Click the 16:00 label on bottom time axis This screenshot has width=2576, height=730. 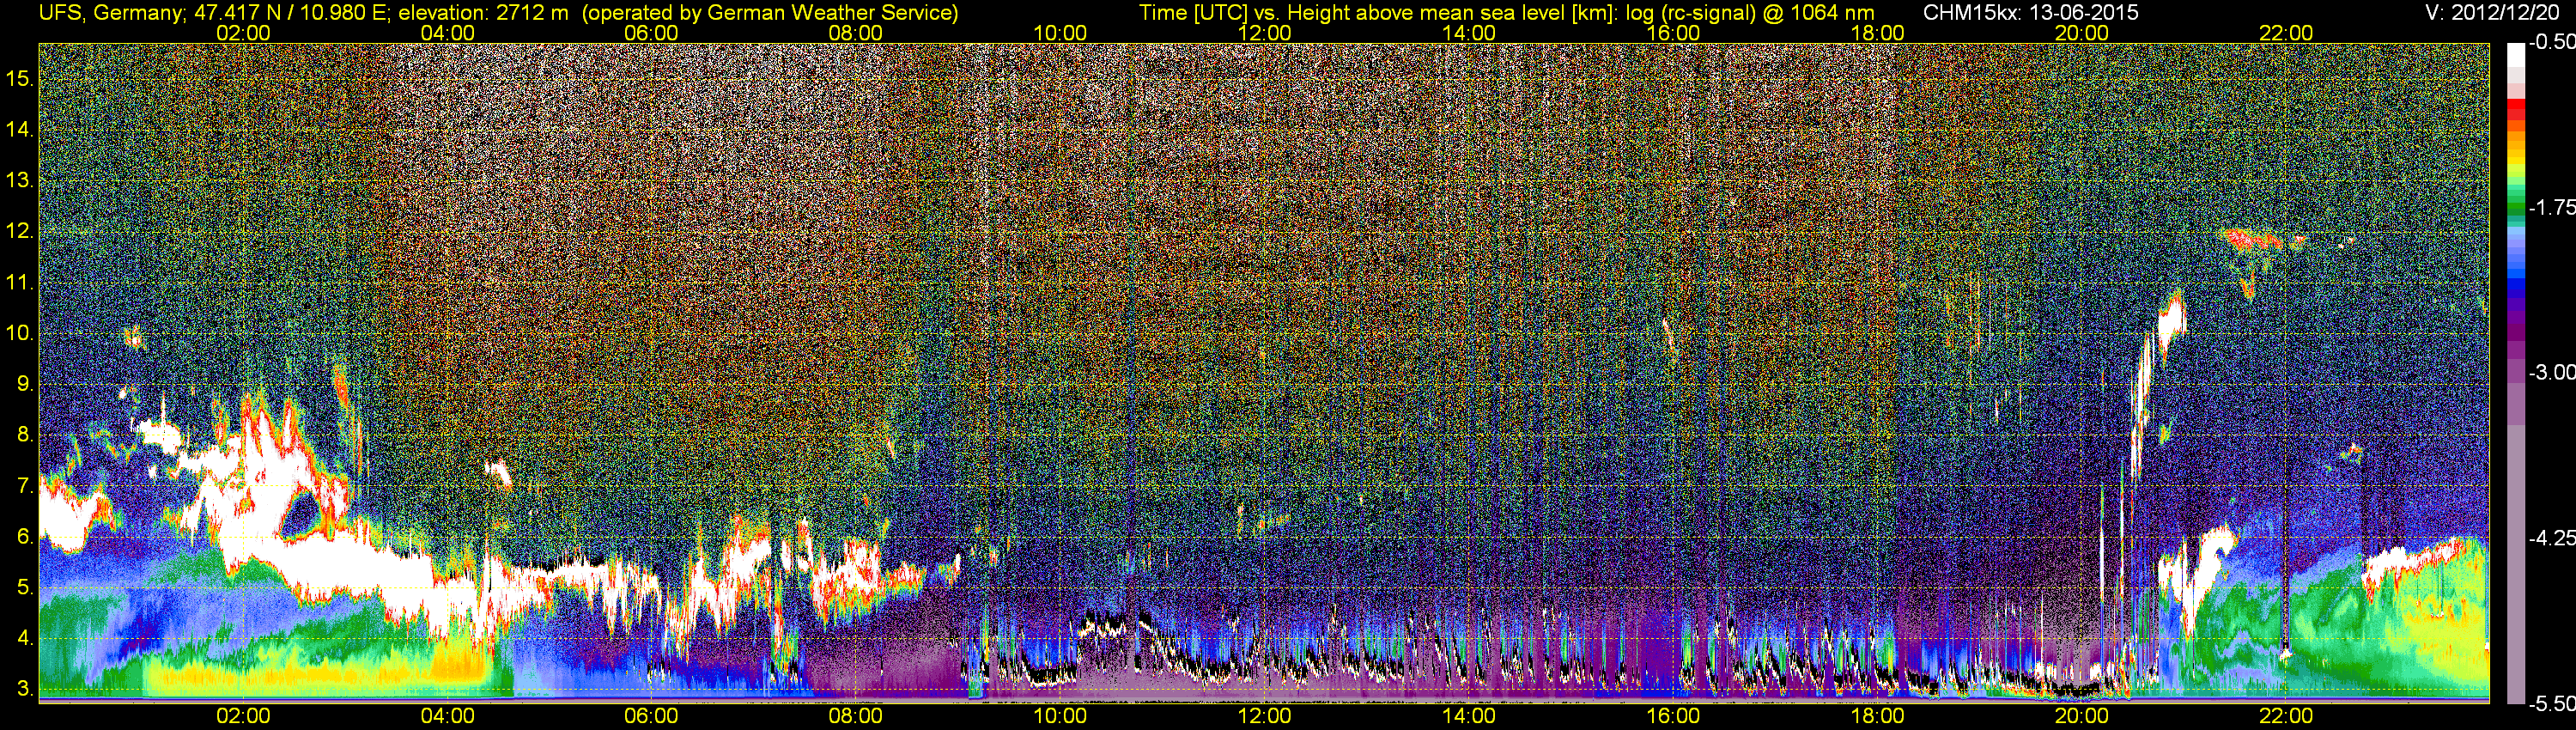pyautogui.click(x=1673, y=716)
